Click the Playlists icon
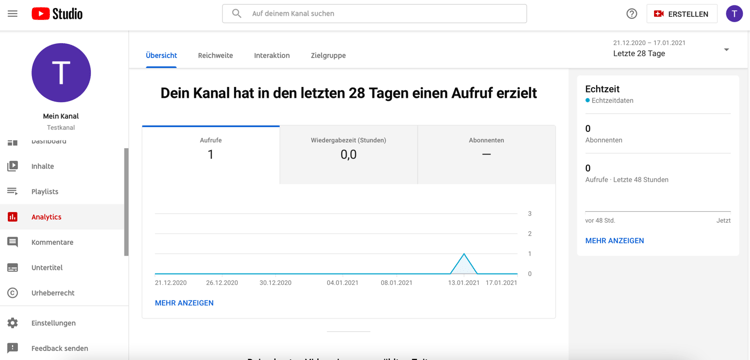 (12, 192)
